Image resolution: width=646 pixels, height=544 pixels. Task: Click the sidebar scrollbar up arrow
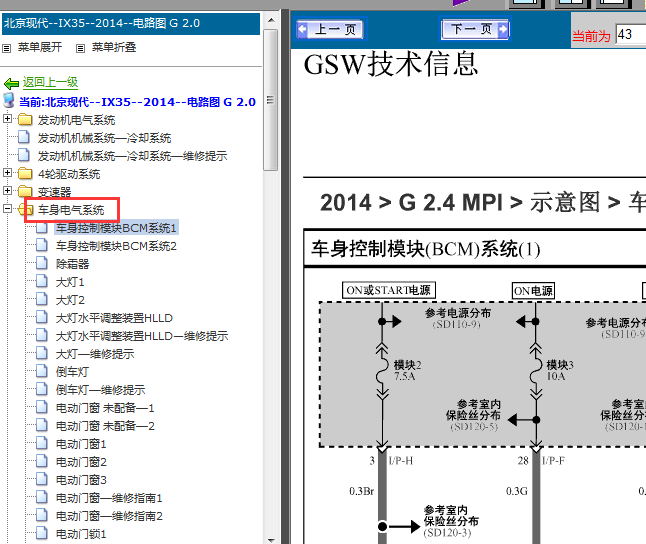point(271,20)
